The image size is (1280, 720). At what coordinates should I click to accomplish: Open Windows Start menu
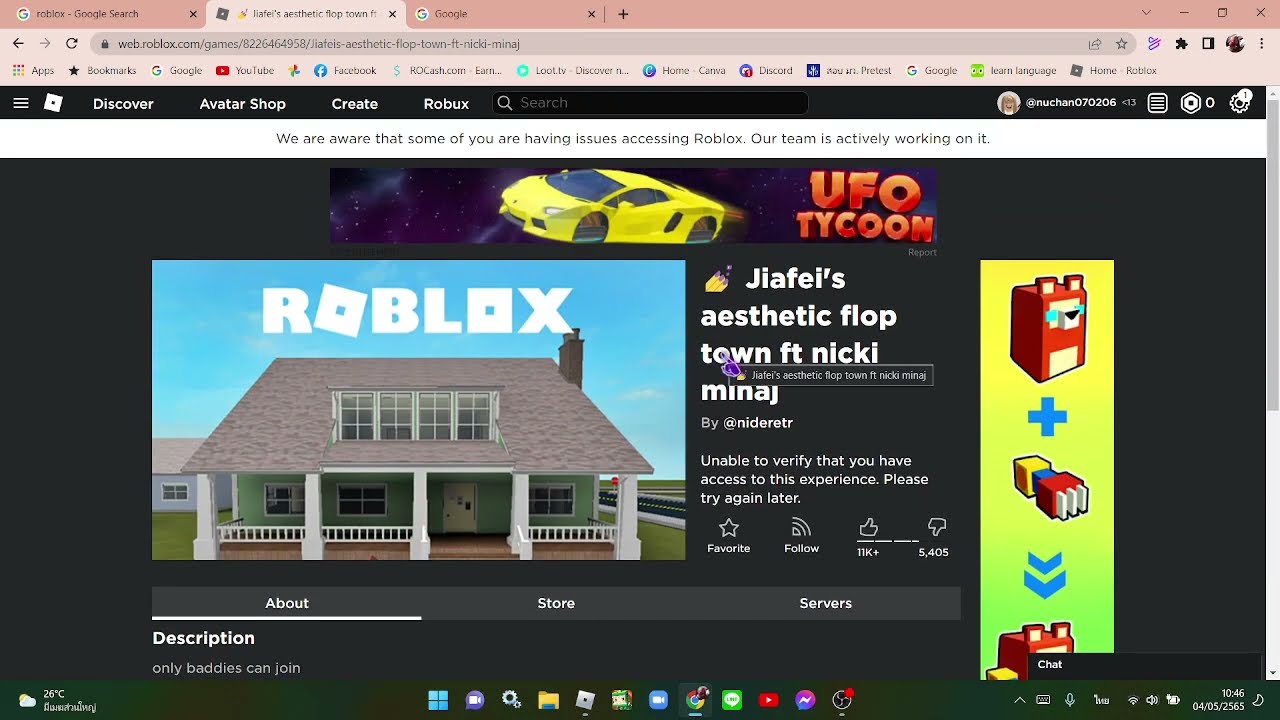(438, 700)
